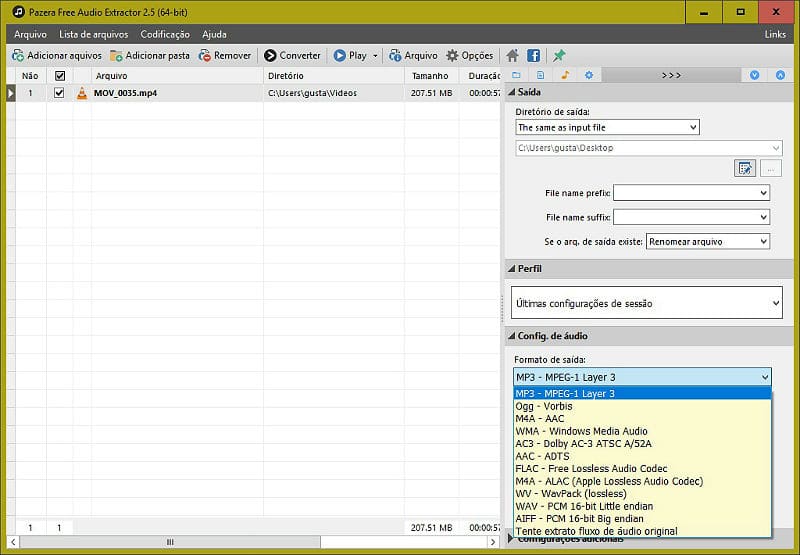Viewport: 800px width, 555px height.
Task: Switch to the audio note panel tab icon
Action: point(565,75)
